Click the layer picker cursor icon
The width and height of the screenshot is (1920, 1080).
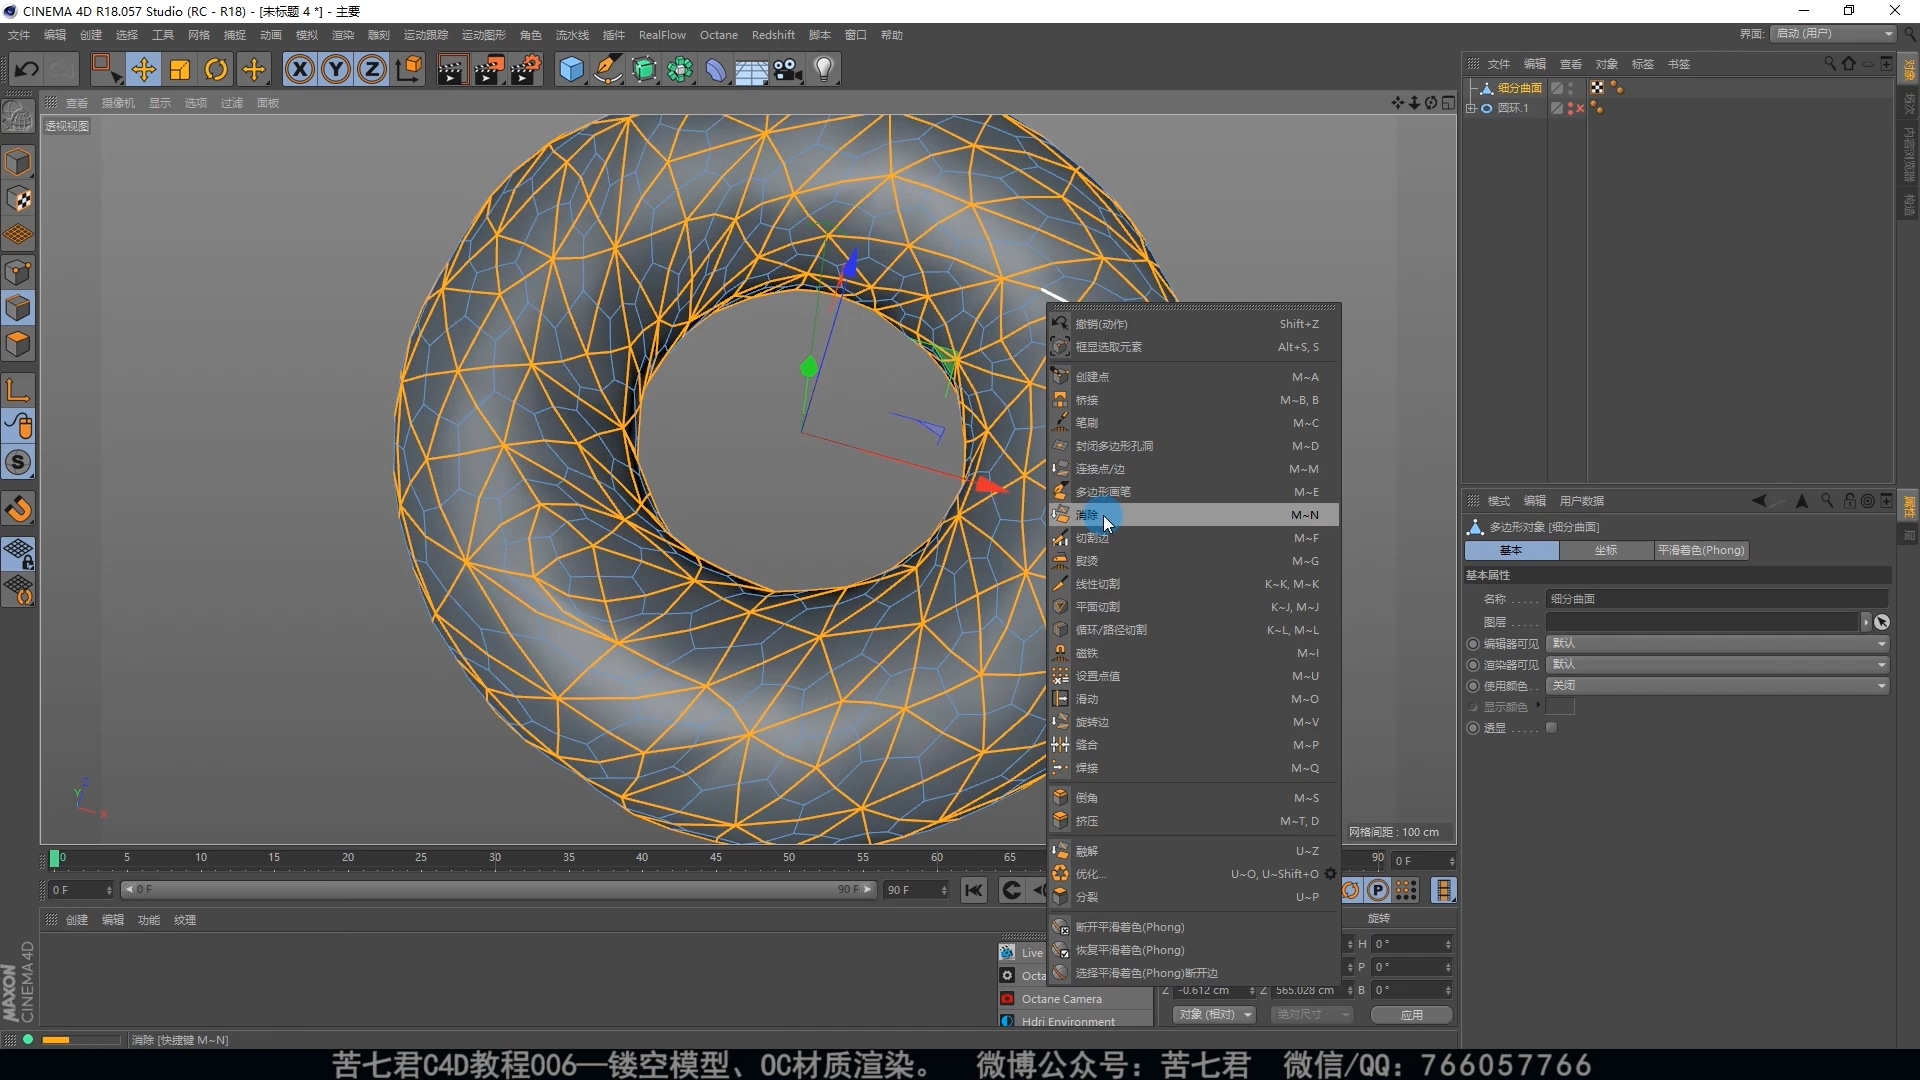click(1882, 622)
